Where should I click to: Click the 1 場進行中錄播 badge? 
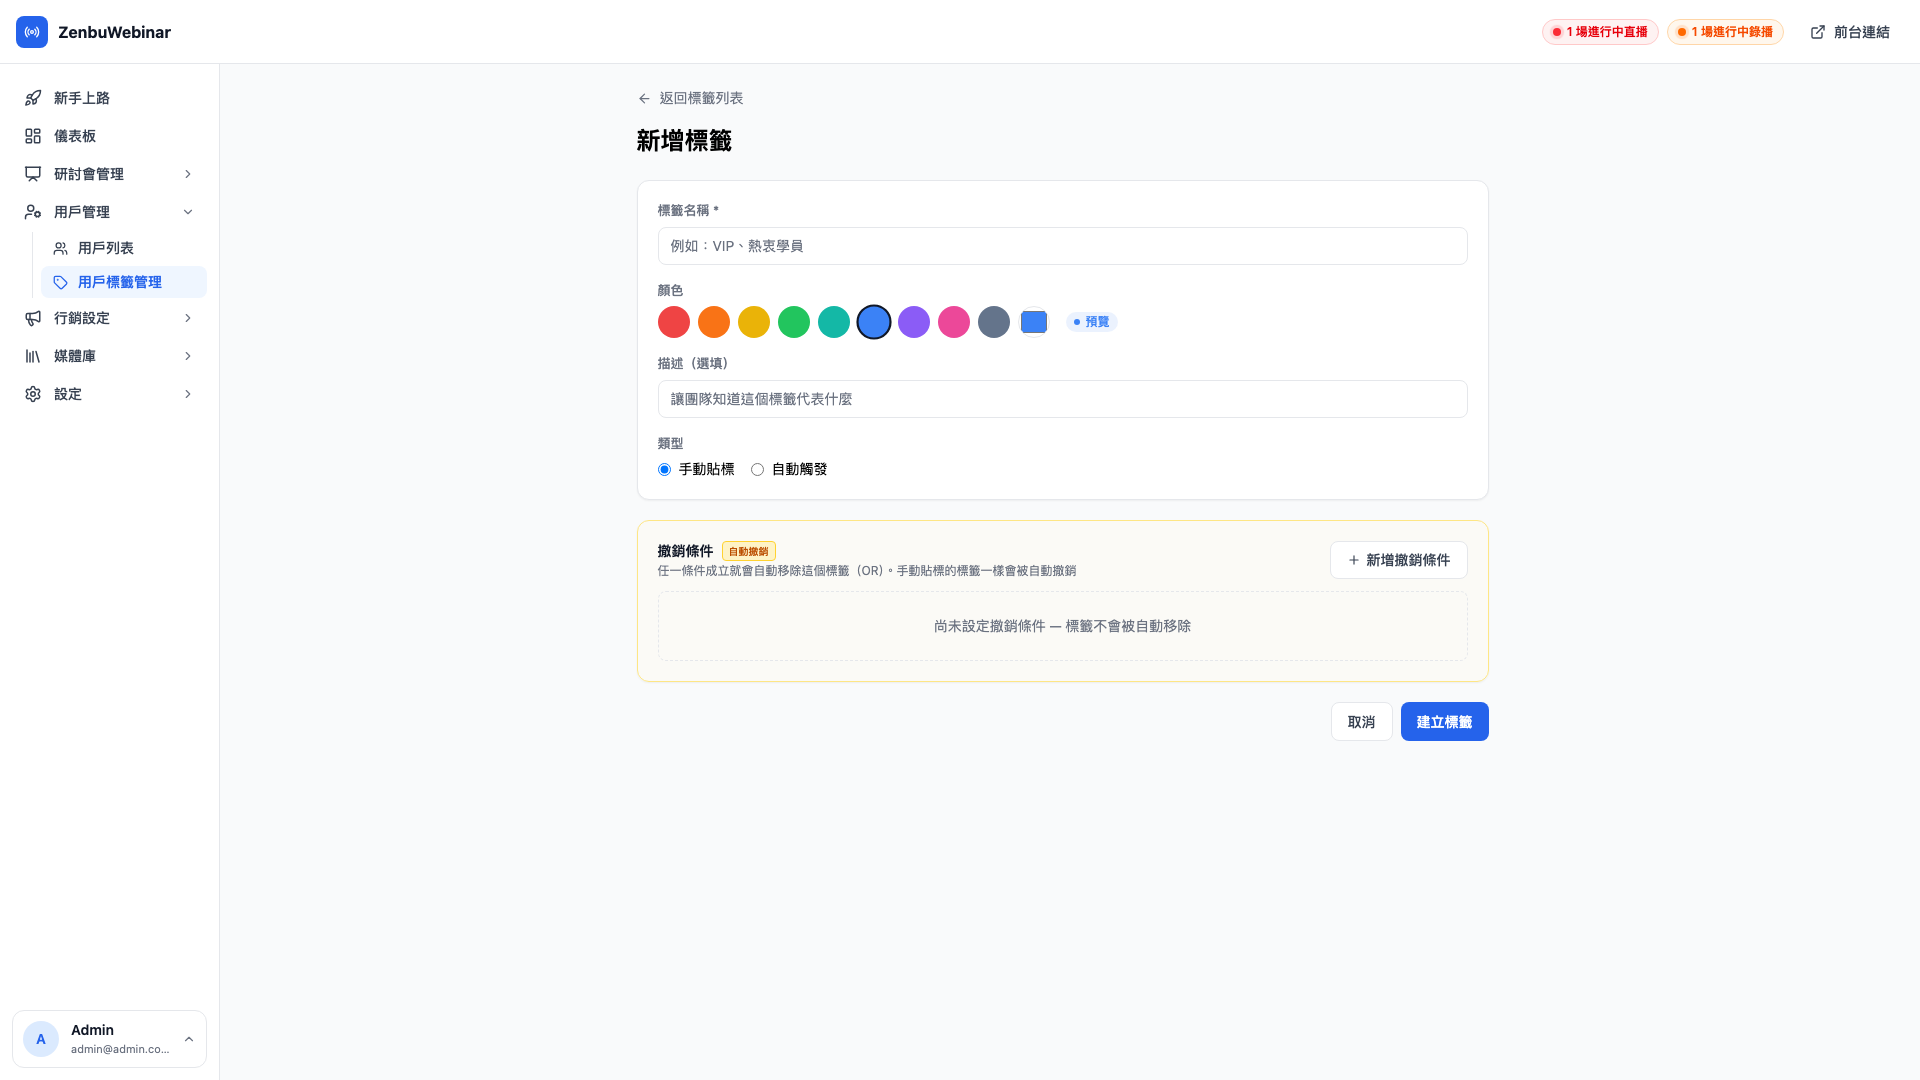(x=1725, y=32)
